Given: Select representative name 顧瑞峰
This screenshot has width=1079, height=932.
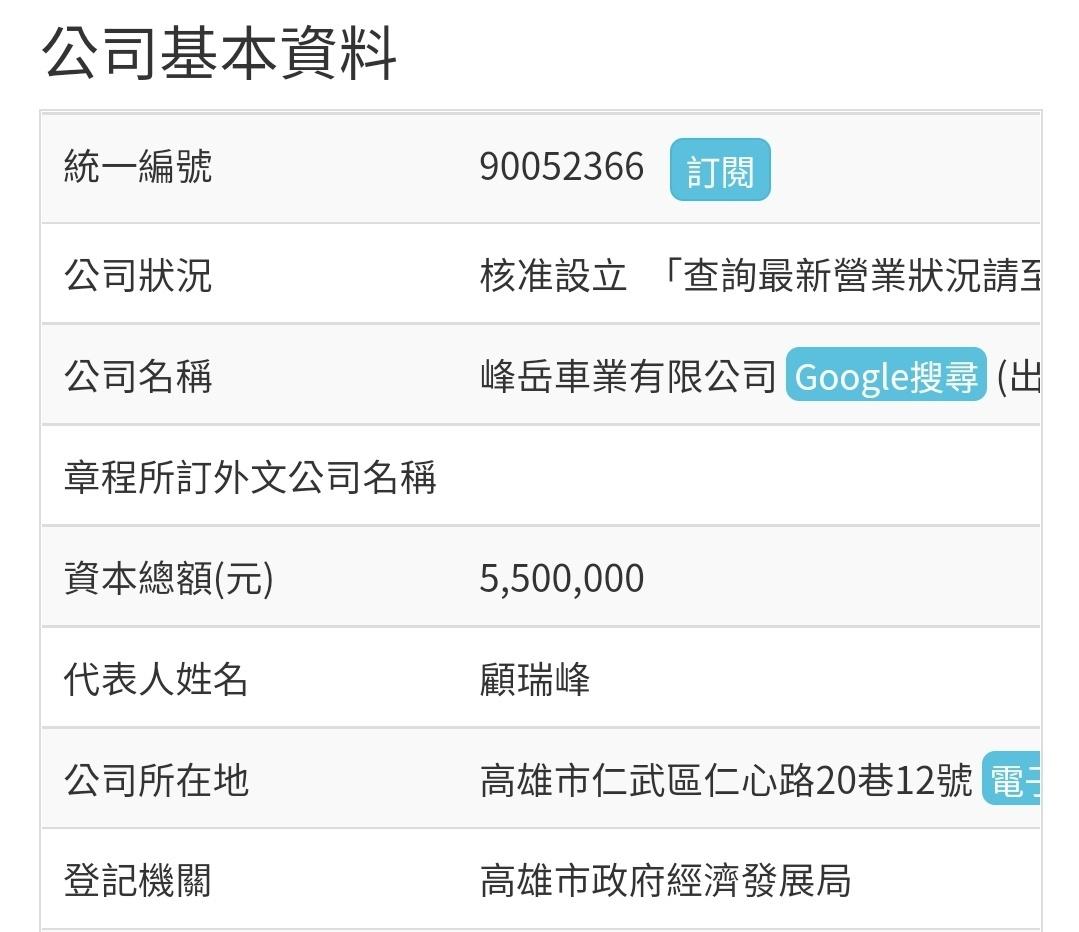Looking at the screenshot, I should 535,680.
